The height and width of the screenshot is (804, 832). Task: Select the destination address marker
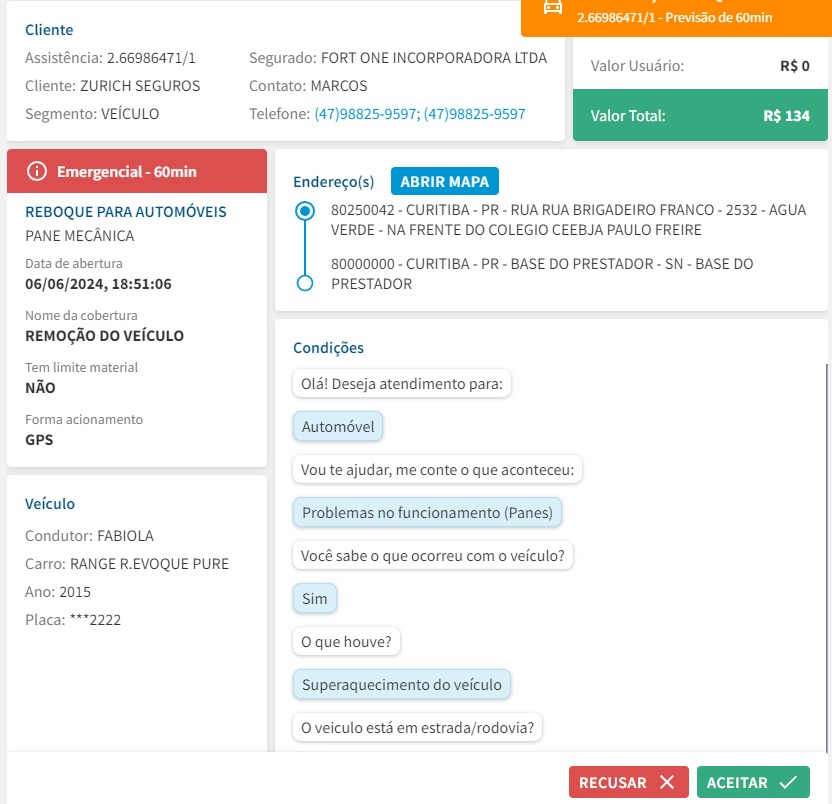305,283
